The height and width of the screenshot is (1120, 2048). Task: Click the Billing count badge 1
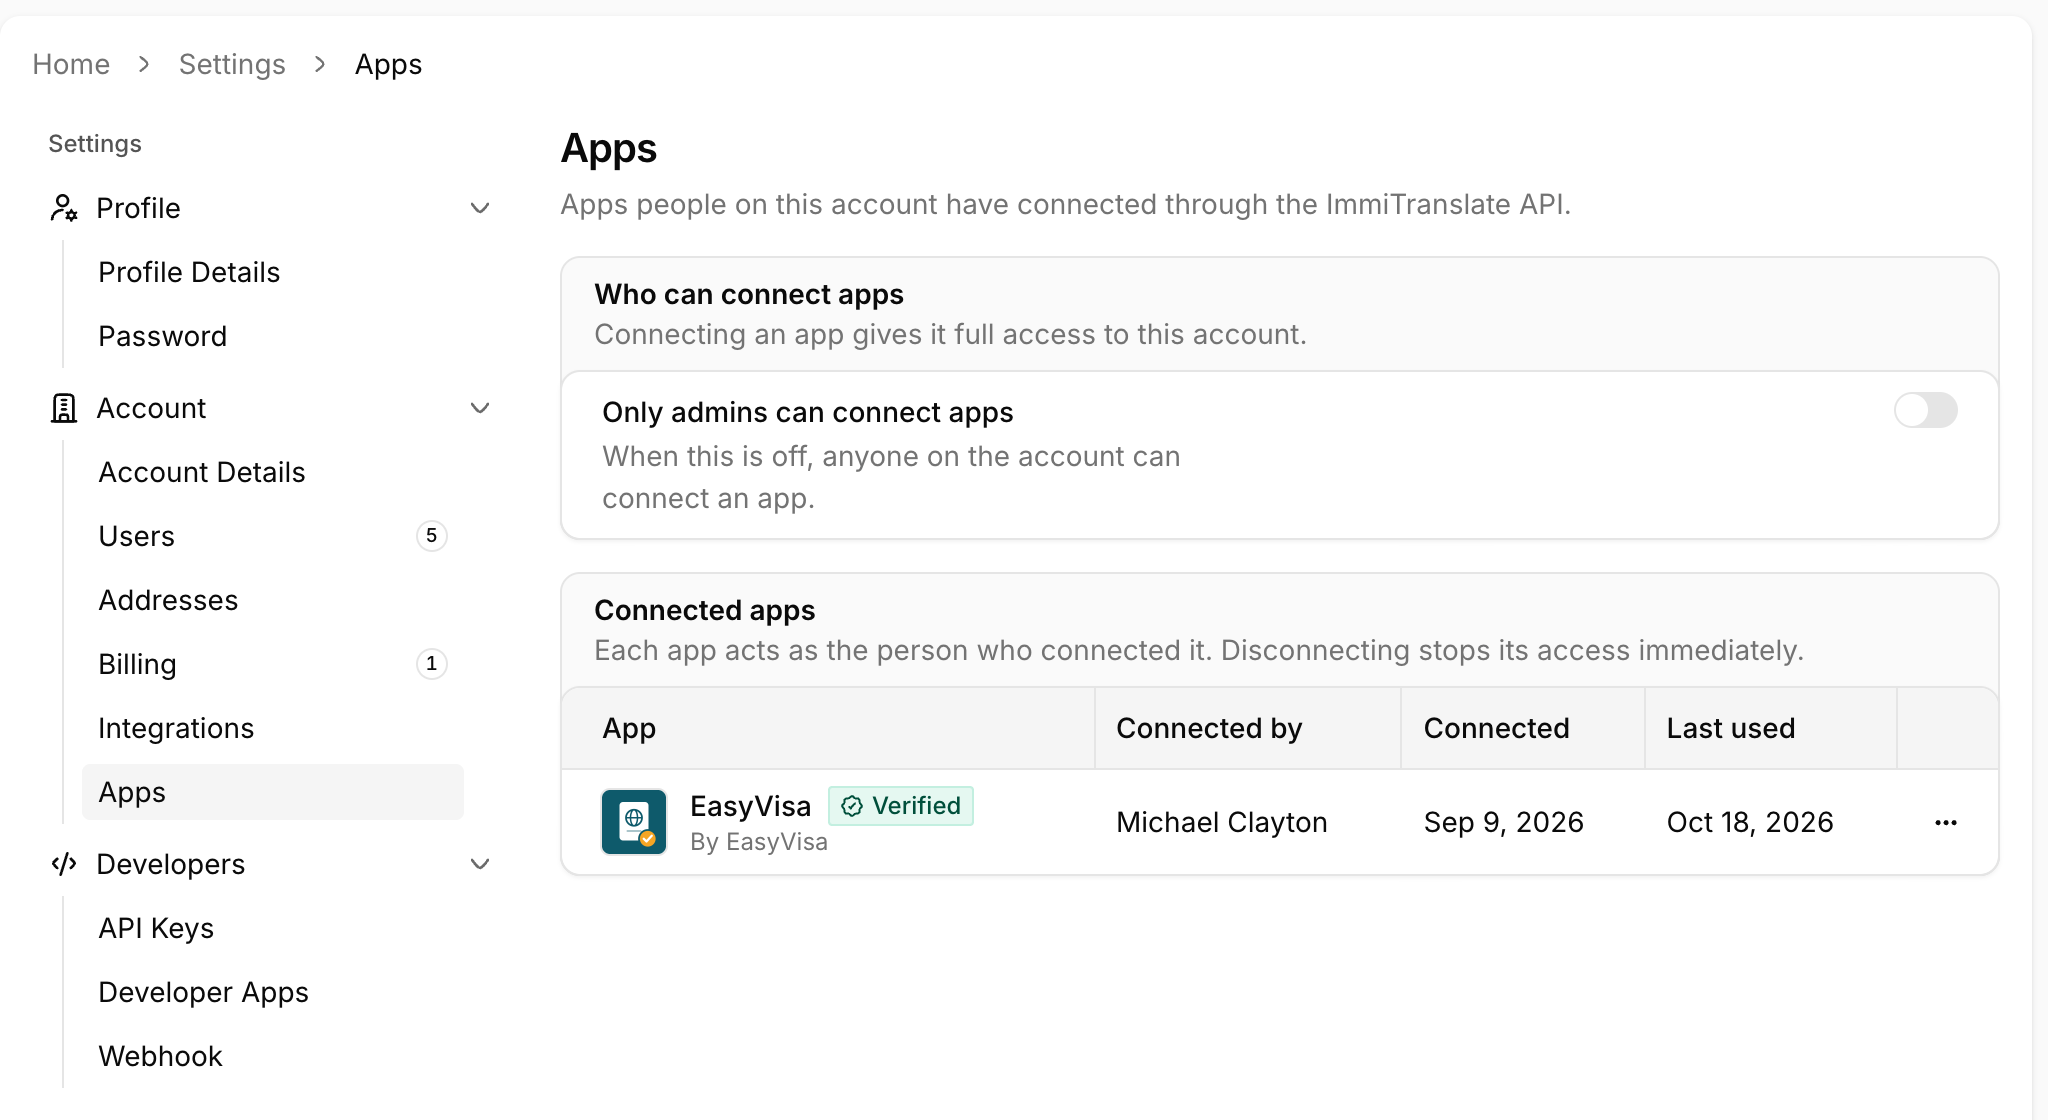point(431,664)
